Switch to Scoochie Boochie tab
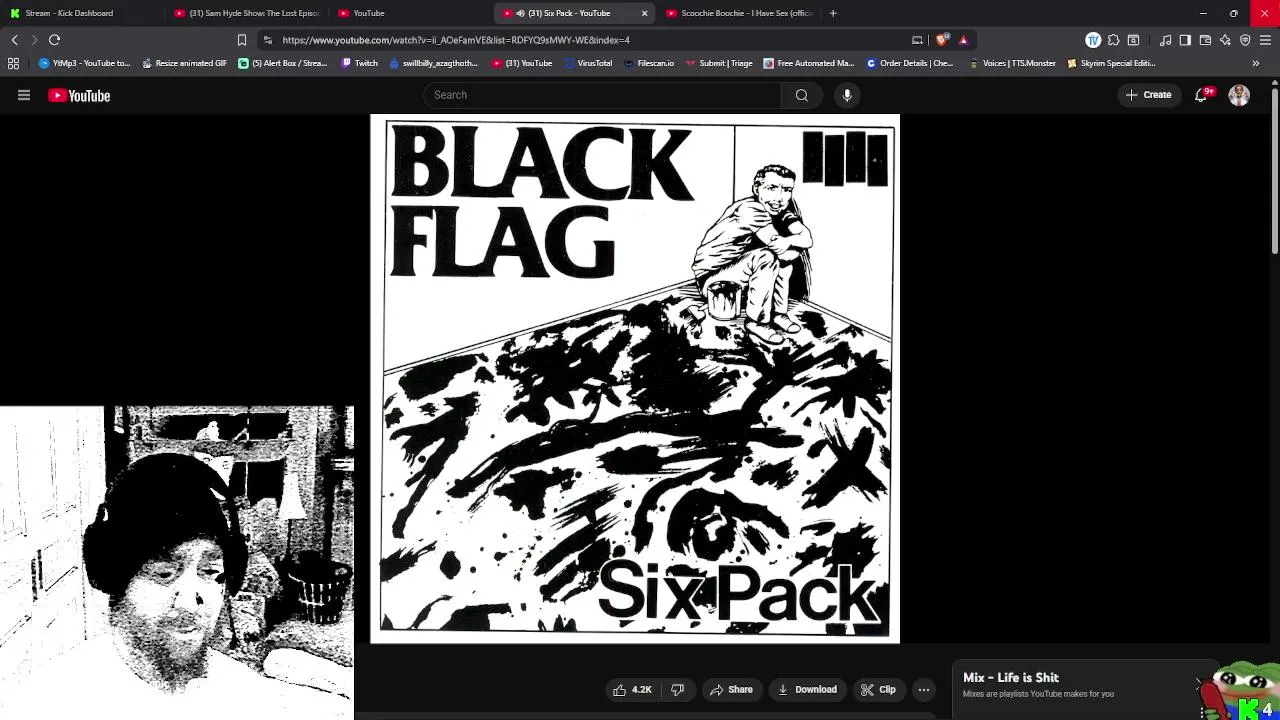This screenshot has width=1280, height=720. tap(739, 13)
